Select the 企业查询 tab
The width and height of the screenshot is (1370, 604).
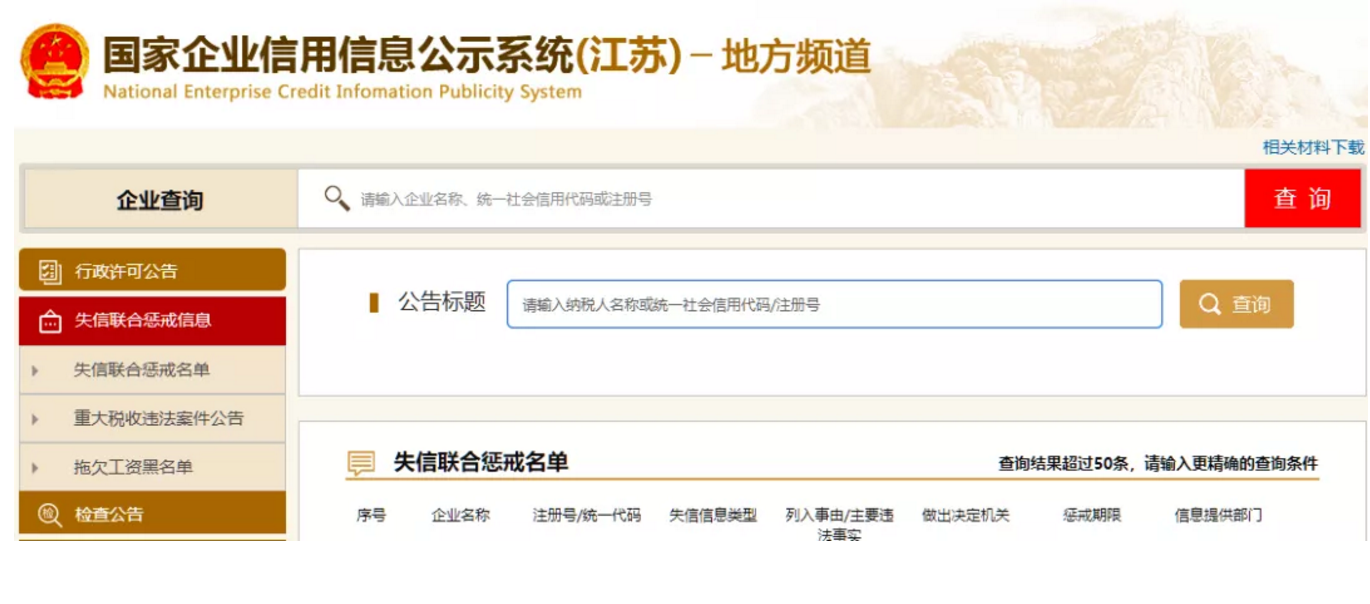160,199
